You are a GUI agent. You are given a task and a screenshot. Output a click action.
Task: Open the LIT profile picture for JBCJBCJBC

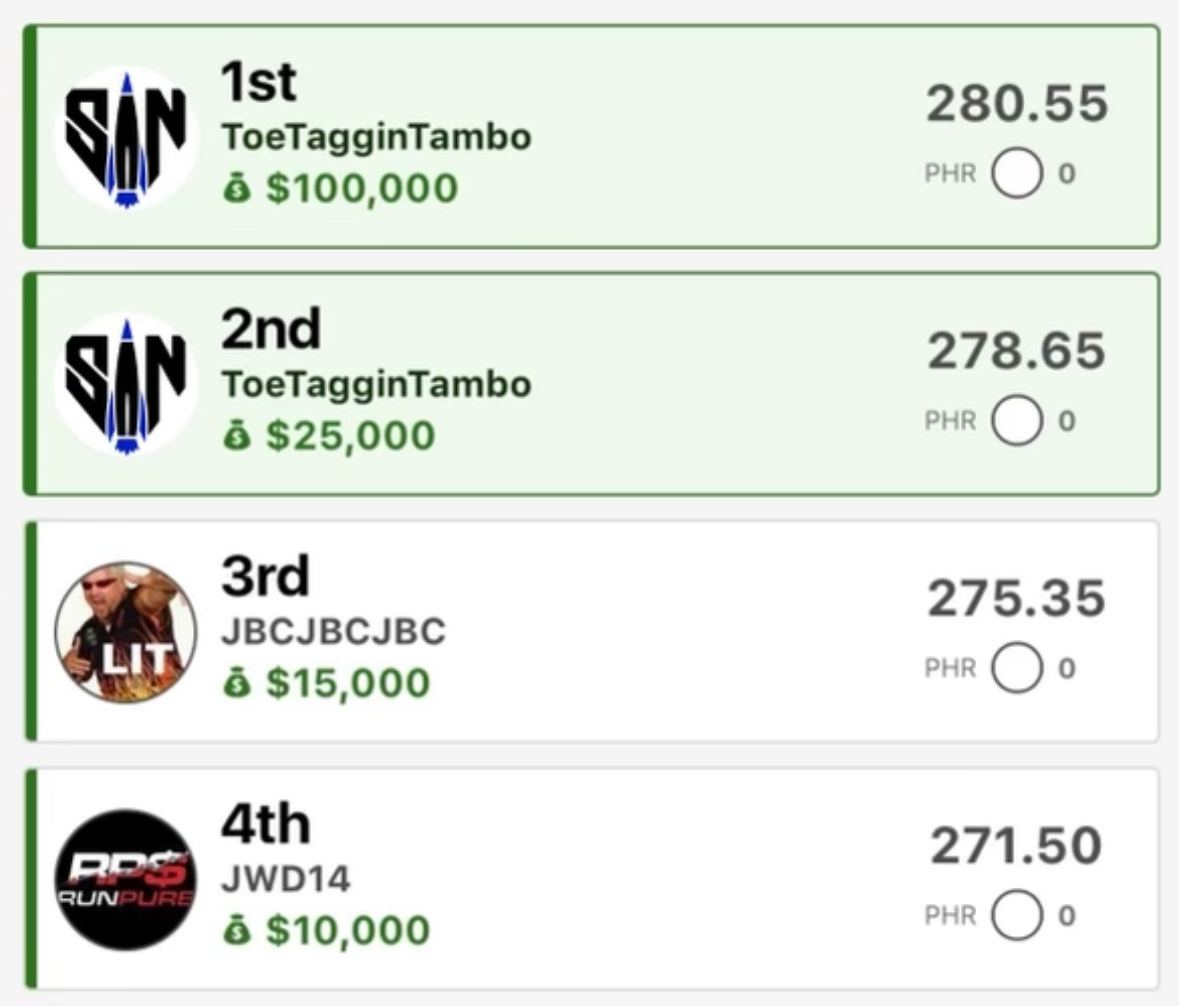pyautogui.click(x=125, y=632)
